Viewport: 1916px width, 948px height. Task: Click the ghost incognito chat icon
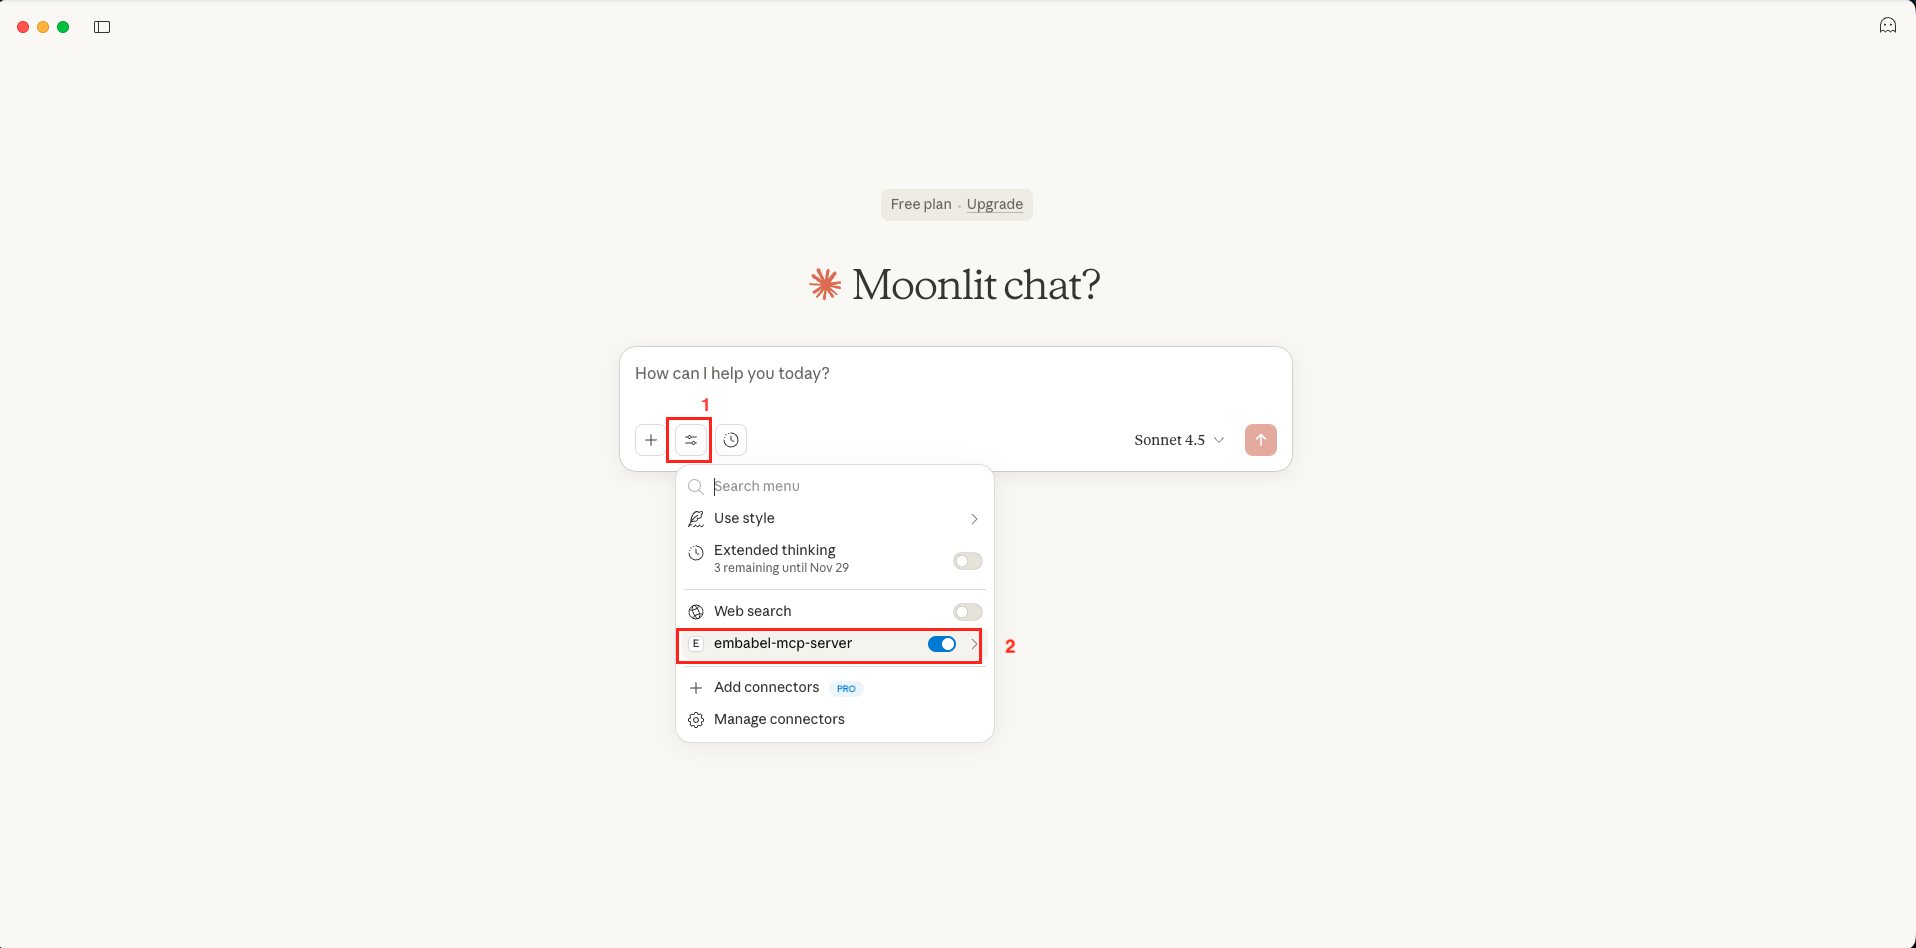click(1888, 26)
